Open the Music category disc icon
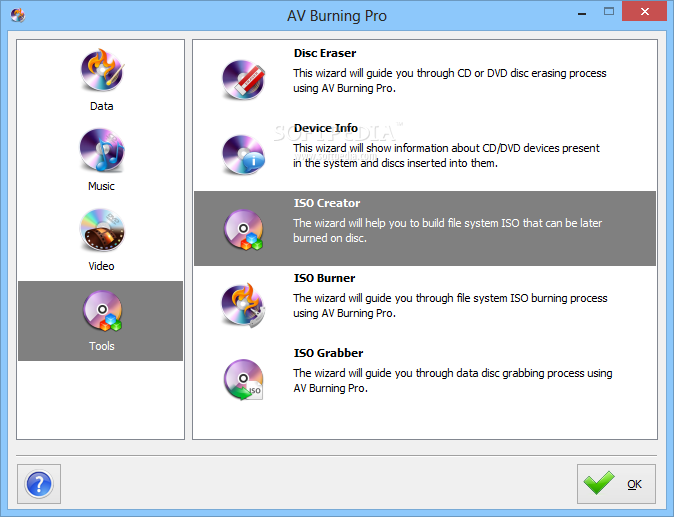The image size is (674, 517). [102, 150]
